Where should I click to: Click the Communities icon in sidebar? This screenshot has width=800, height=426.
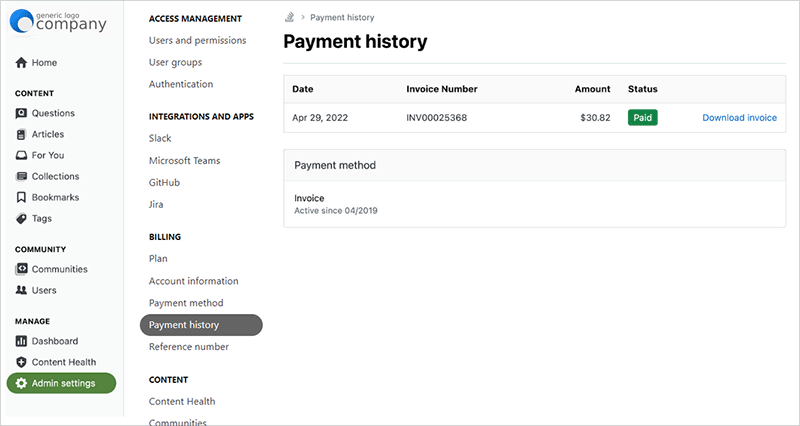(21, 269)
